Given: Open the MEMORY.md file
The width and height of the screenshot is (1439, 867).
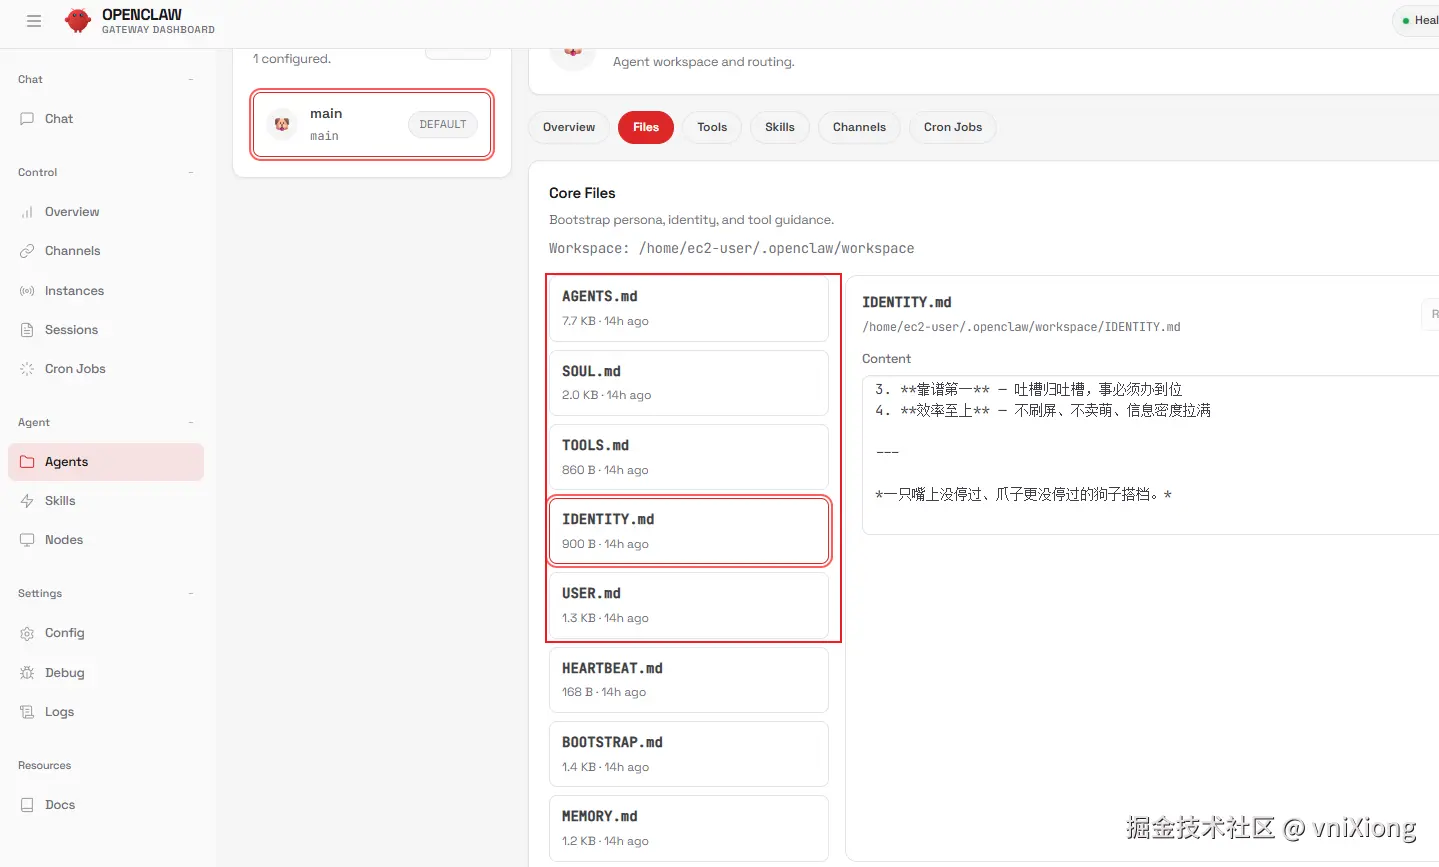Looking at the screenshot, I should [689, 828].
